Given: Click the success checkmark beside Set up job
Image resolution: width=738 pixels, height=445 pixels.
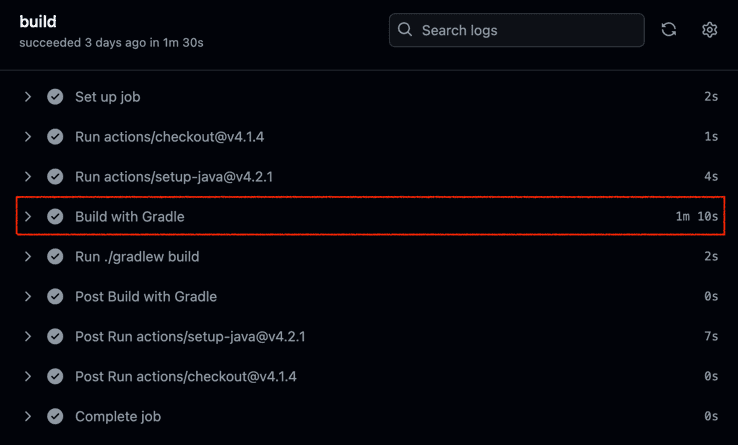Looking at the screenshot, I should [55, 97].
